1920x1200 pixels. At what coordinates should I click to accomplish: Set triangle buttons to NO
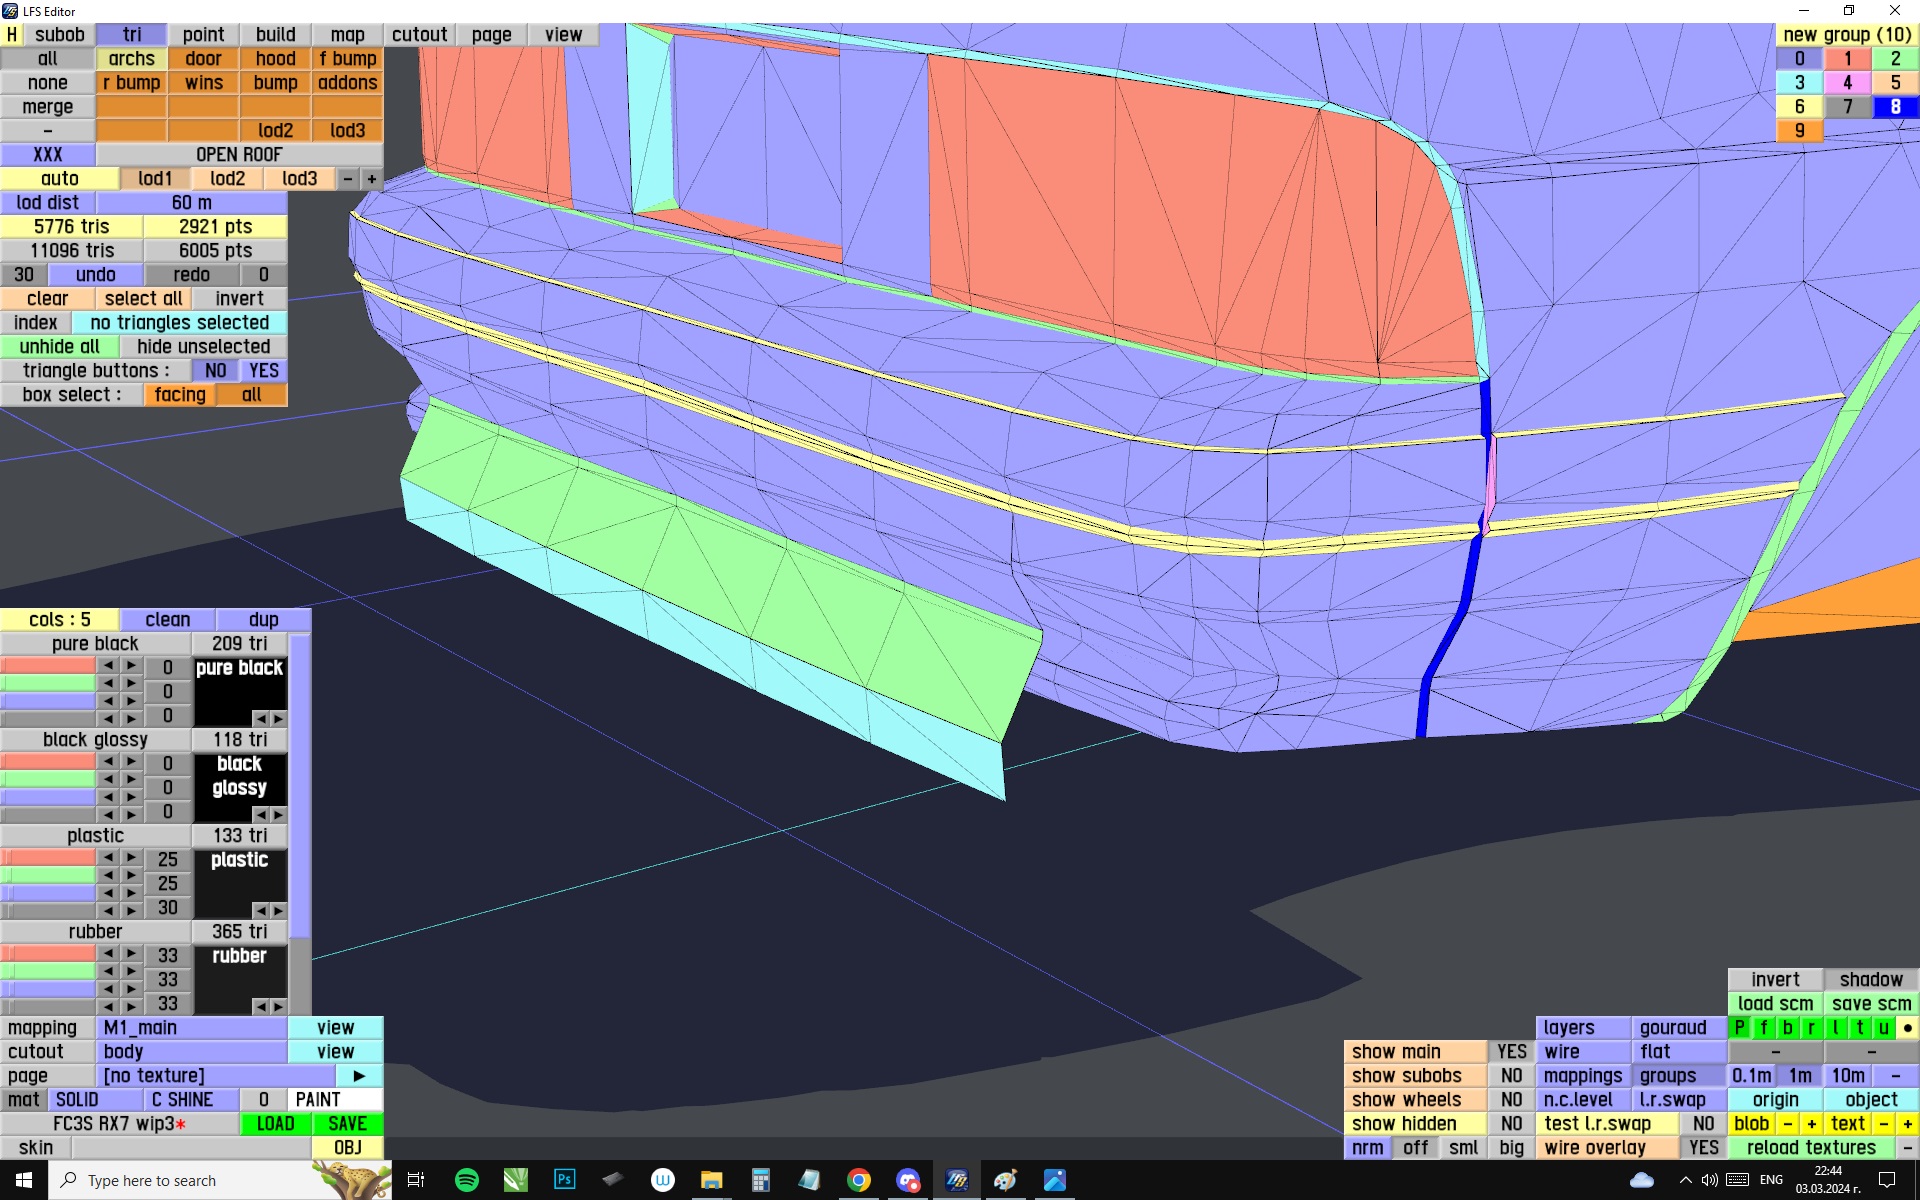click(215, 371)
